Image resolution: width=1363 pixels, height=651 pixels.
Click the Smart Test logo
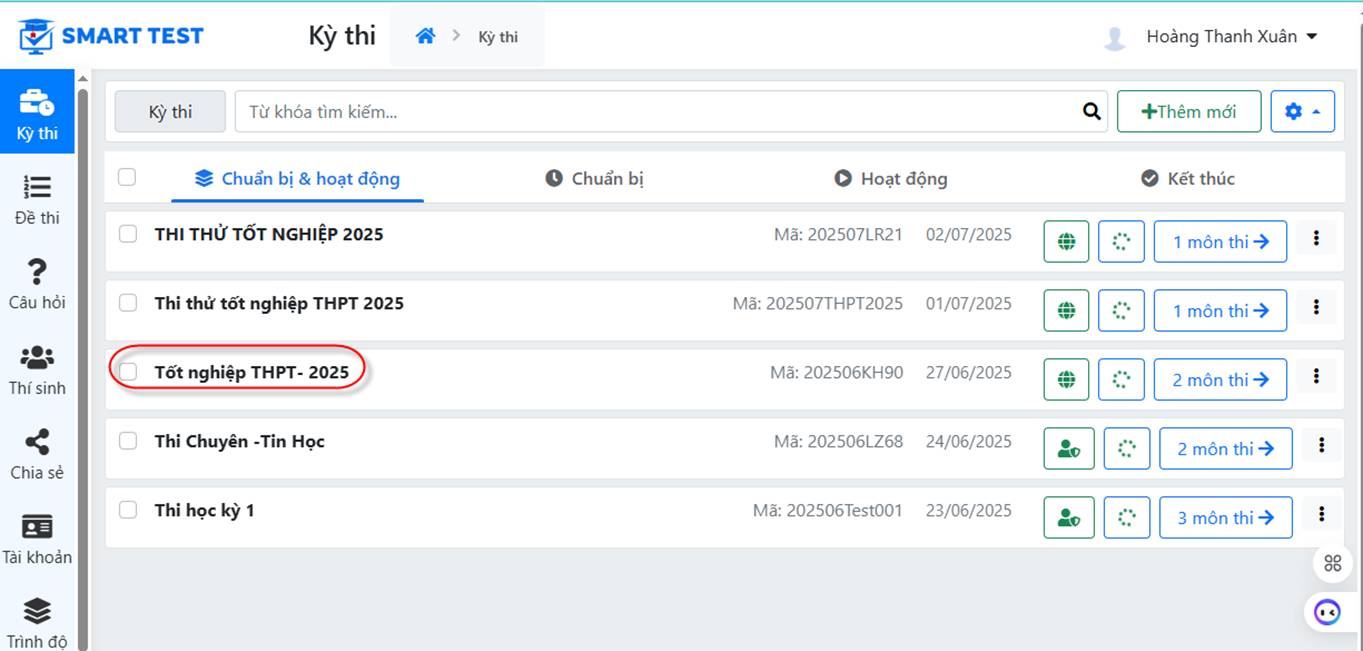point(111,37)
